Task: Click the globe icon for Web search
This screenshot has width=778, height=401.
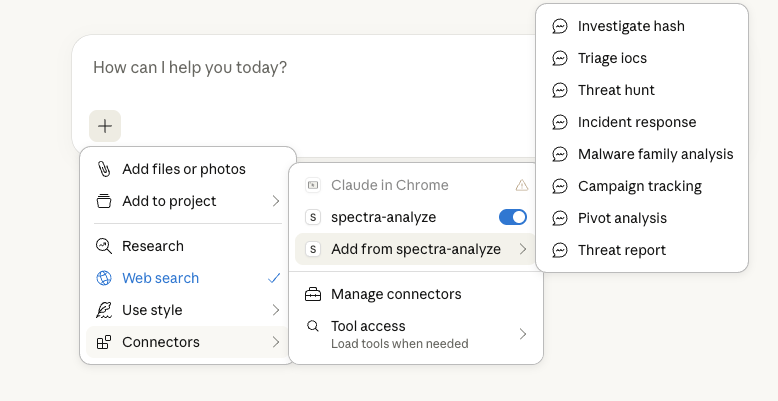Action: coord(104,278)
